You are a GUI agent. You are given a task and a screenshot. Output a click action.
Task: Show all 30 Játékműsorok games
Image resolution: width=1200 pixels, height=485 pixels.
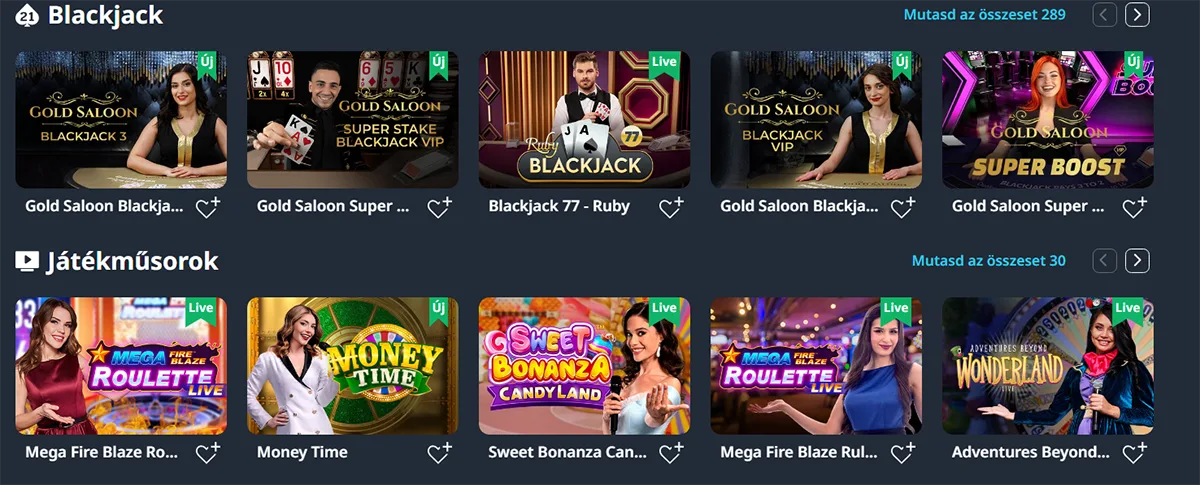pos(988,261)
